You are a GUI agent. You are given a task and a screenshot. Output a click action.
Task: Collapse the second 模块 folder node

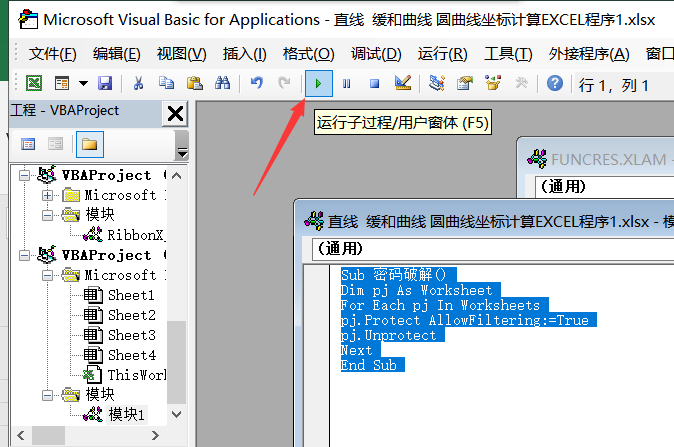[x=47, y=395]
